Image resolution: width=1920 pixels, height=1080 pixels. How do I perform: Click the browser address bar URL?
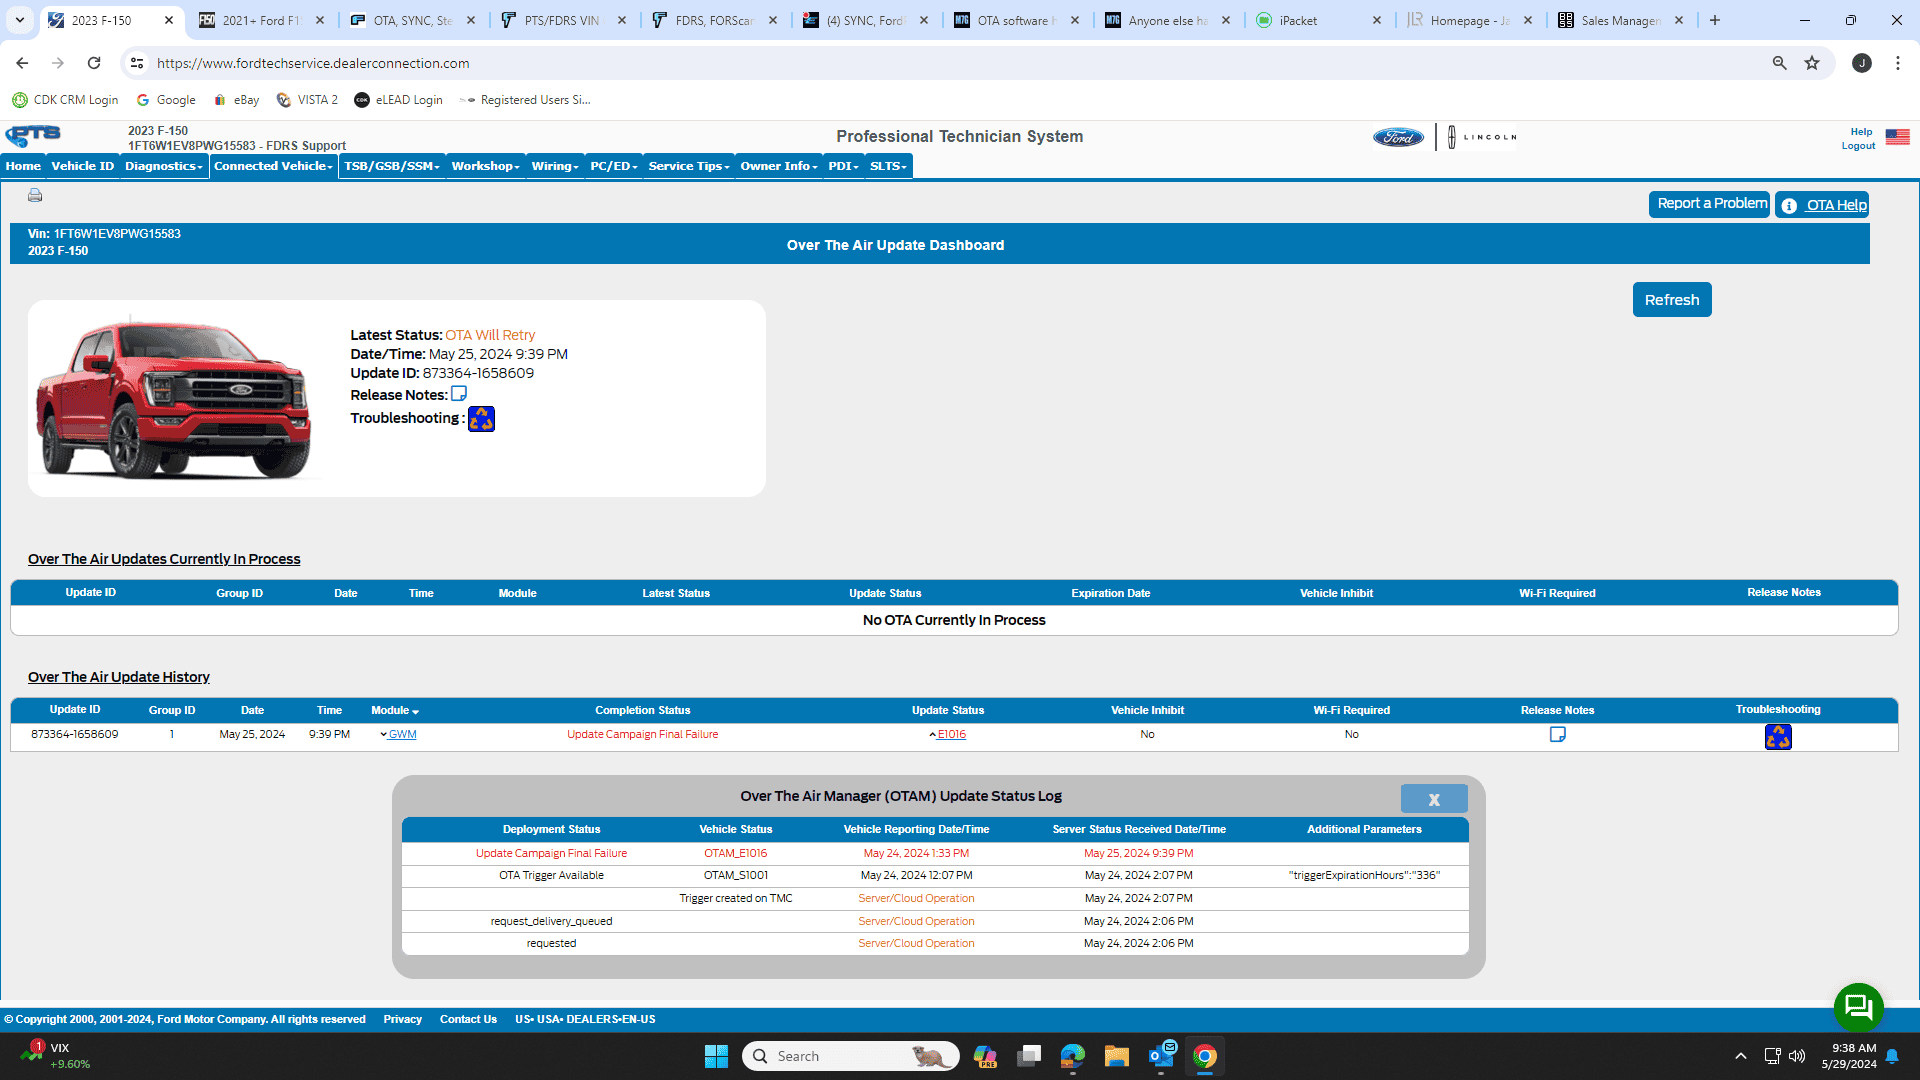[313, 63]
